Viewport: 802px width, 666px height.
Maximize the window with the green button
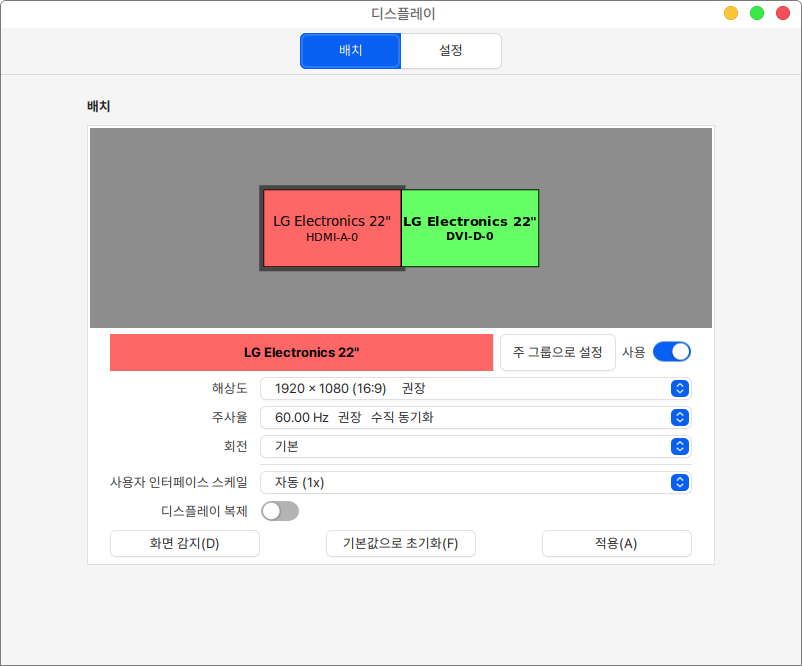pyautogui.click(x=757, y=13)
